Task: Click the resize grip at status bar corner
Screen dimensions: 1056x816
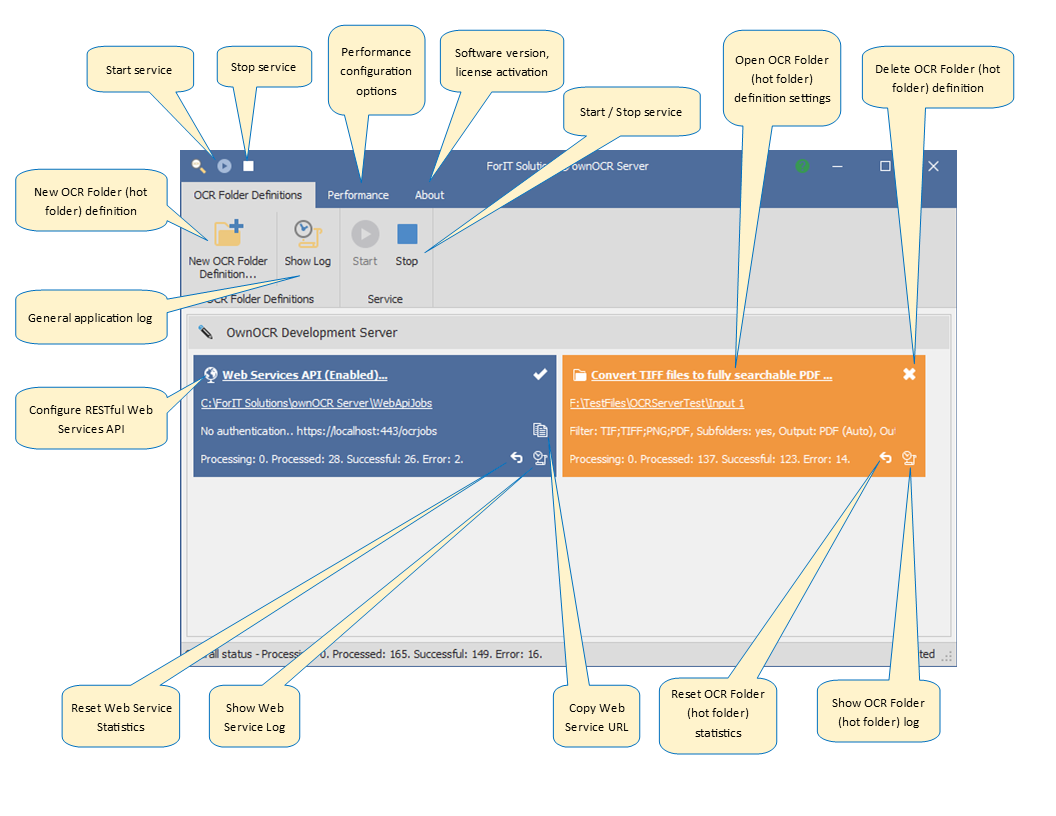Action: click(947, 656)
